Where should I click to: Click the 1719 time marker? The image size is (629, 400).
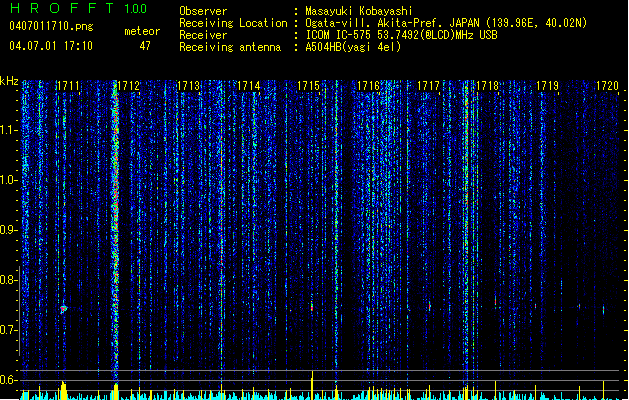[x=548, y=86]
